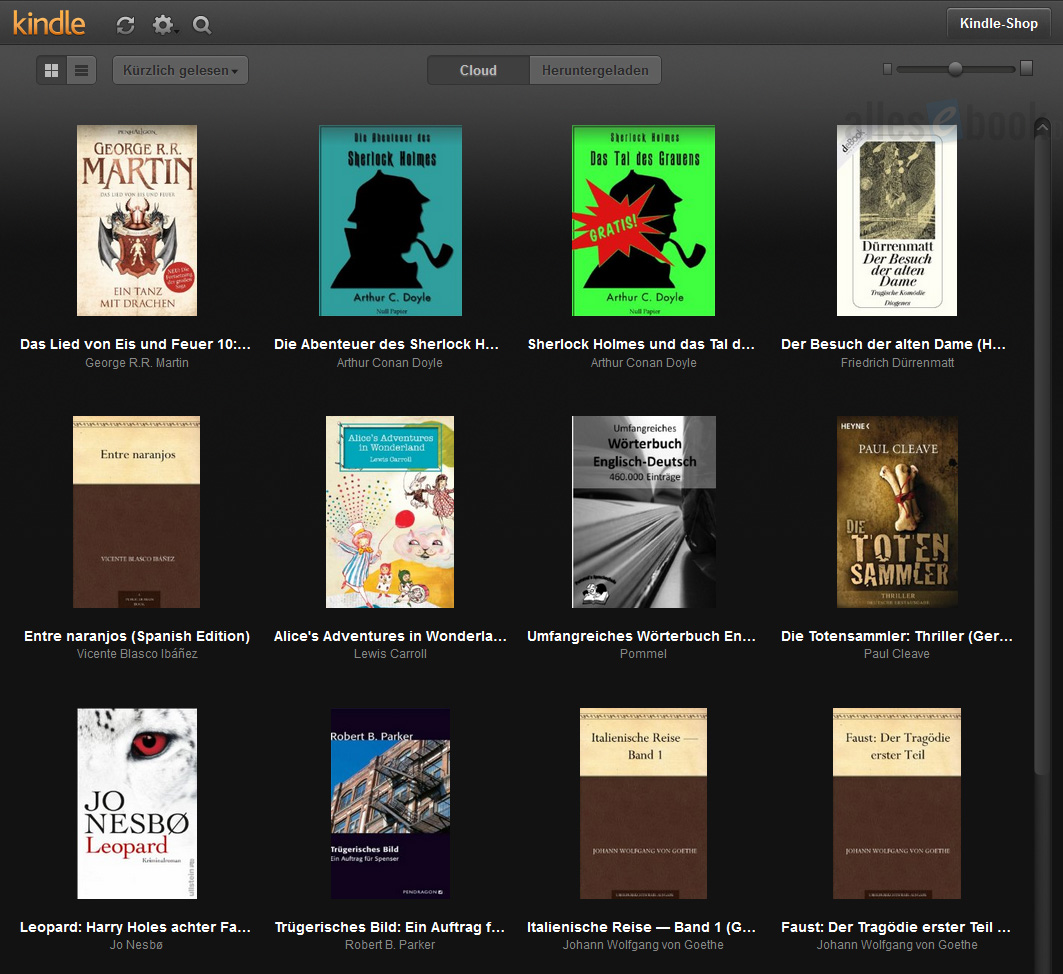This screenshot has width=1063, height=974.
Task: Click author name 'Paul Cleave'
Action: (x=897, y=654)
